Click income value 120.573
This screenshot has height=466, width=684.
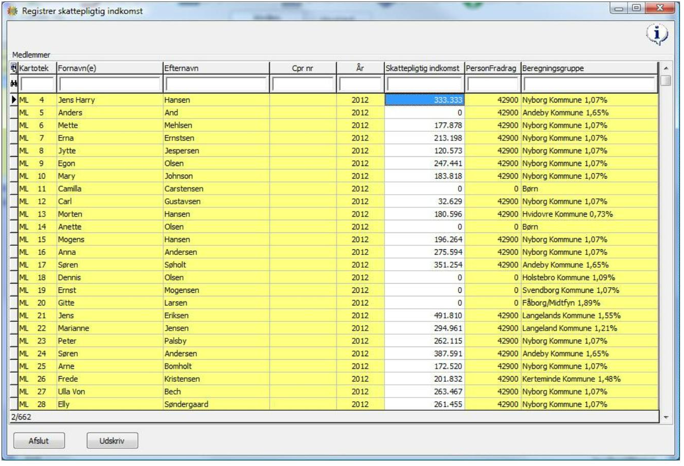click(x=448, y=151)
